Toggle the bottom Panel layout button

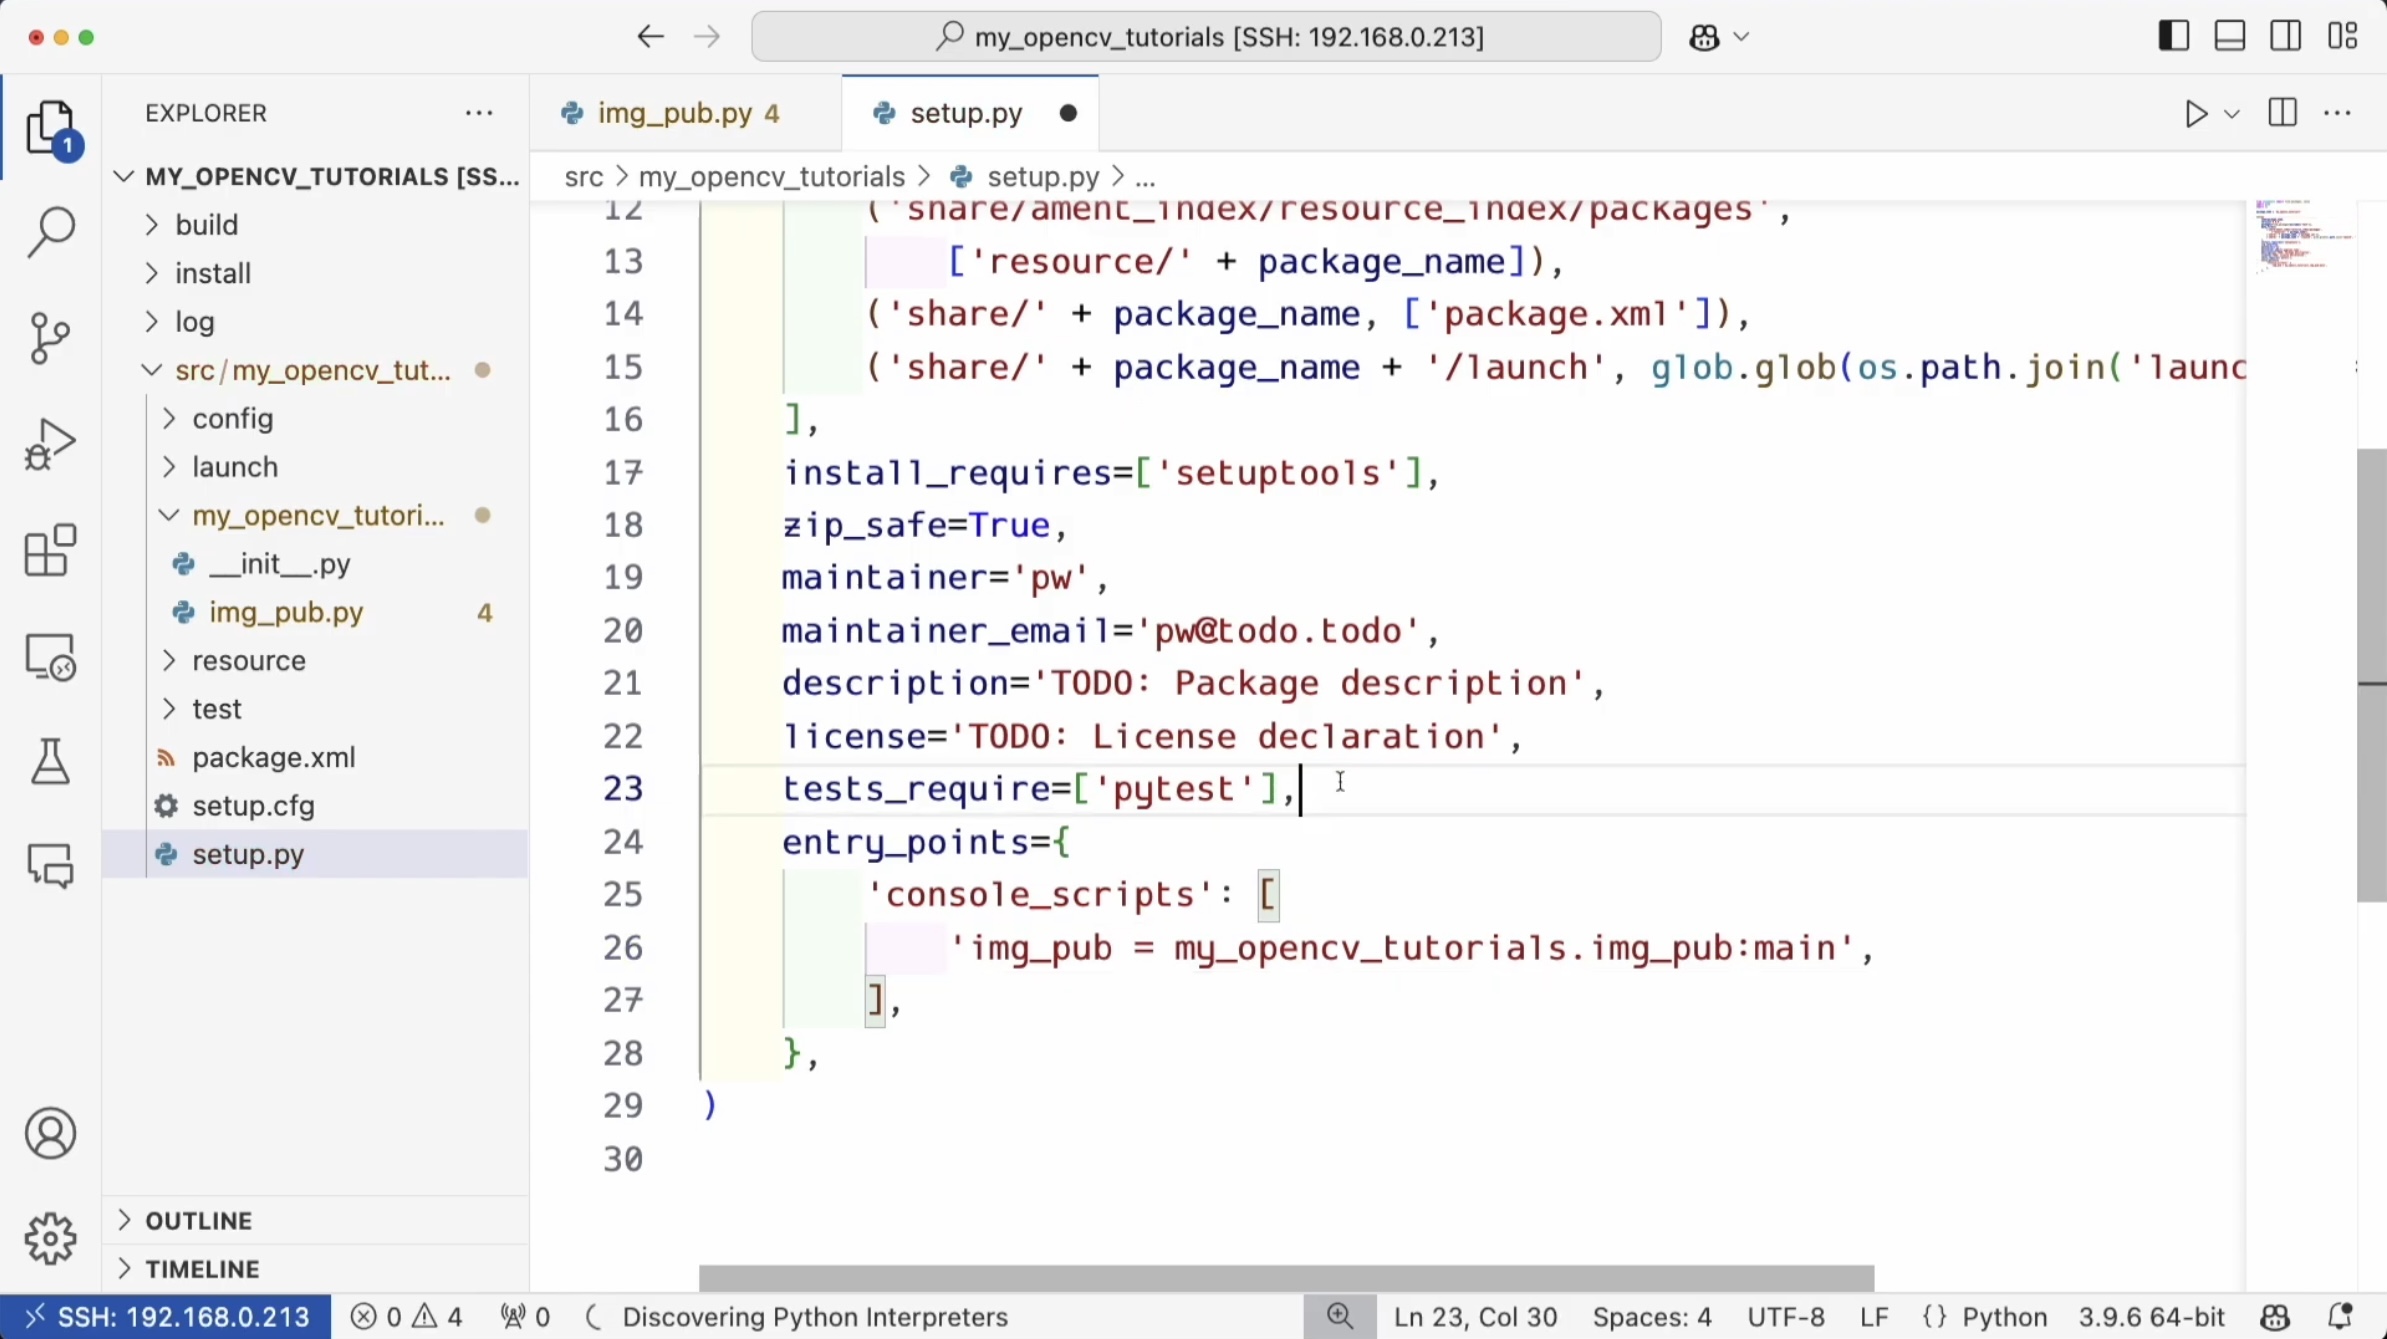point(2229,37)
